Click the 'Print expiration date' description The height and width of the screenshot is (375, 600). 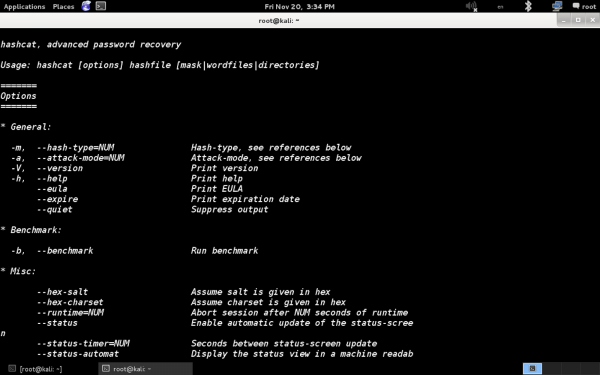[x=245, y=199]
